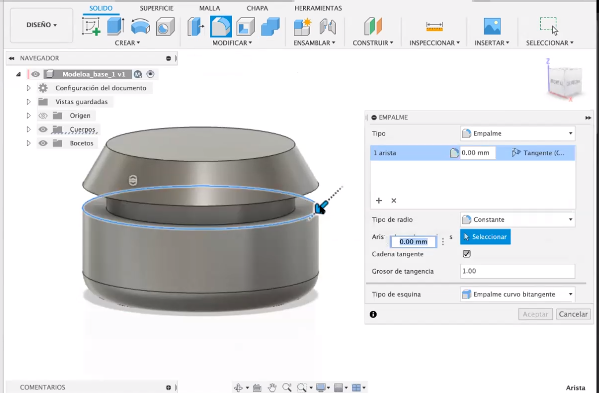This screenshot has width=599, height=393.
Task: Click the Cancelar button
Action: [x=573, y=314]
